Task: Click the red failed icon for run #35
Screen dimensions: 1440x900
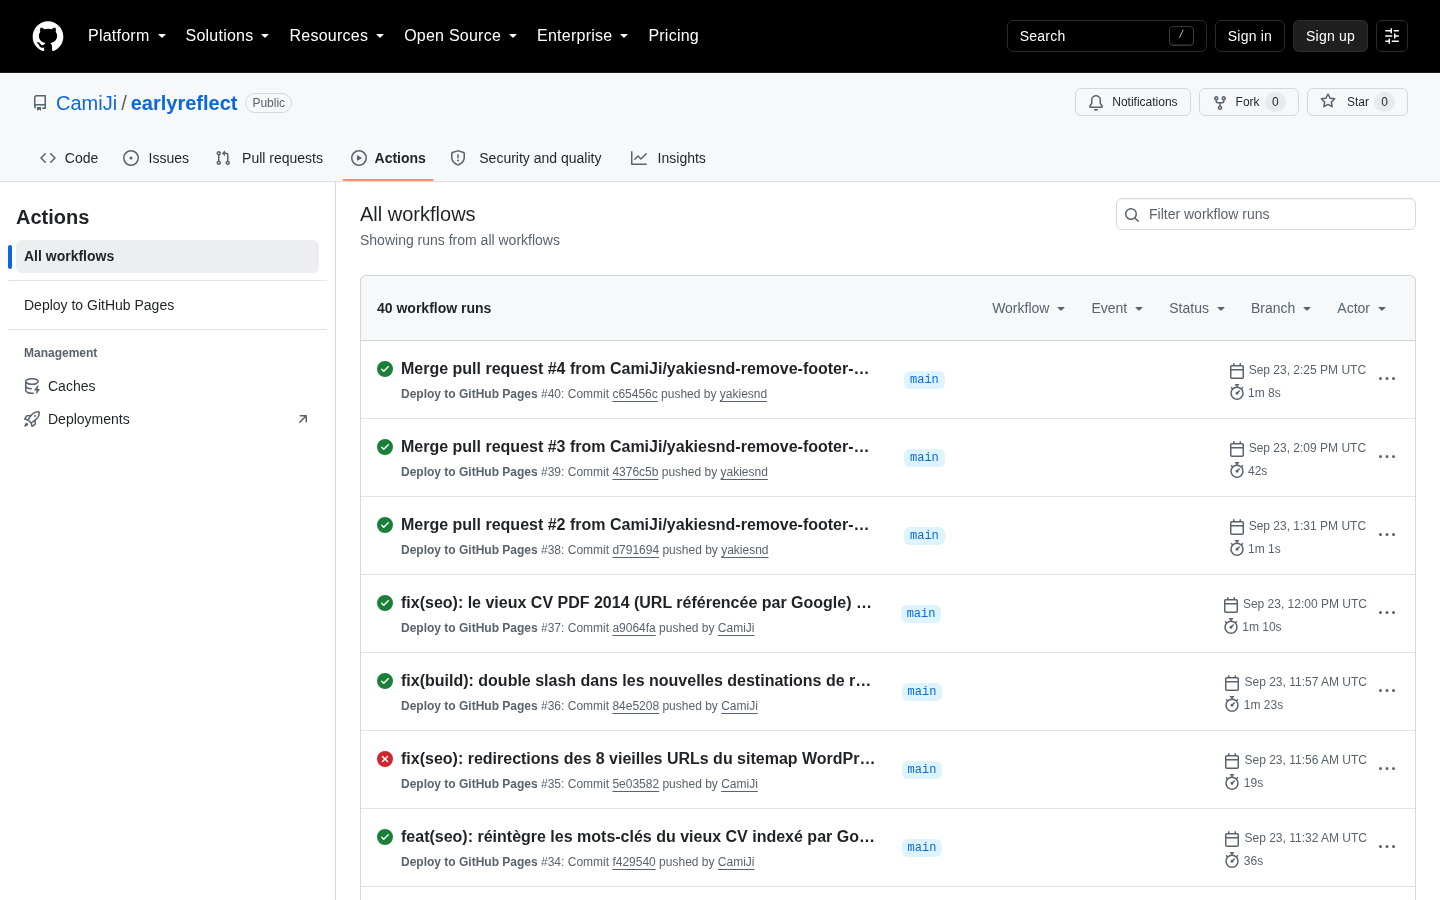Action: [x=385, y=759]
